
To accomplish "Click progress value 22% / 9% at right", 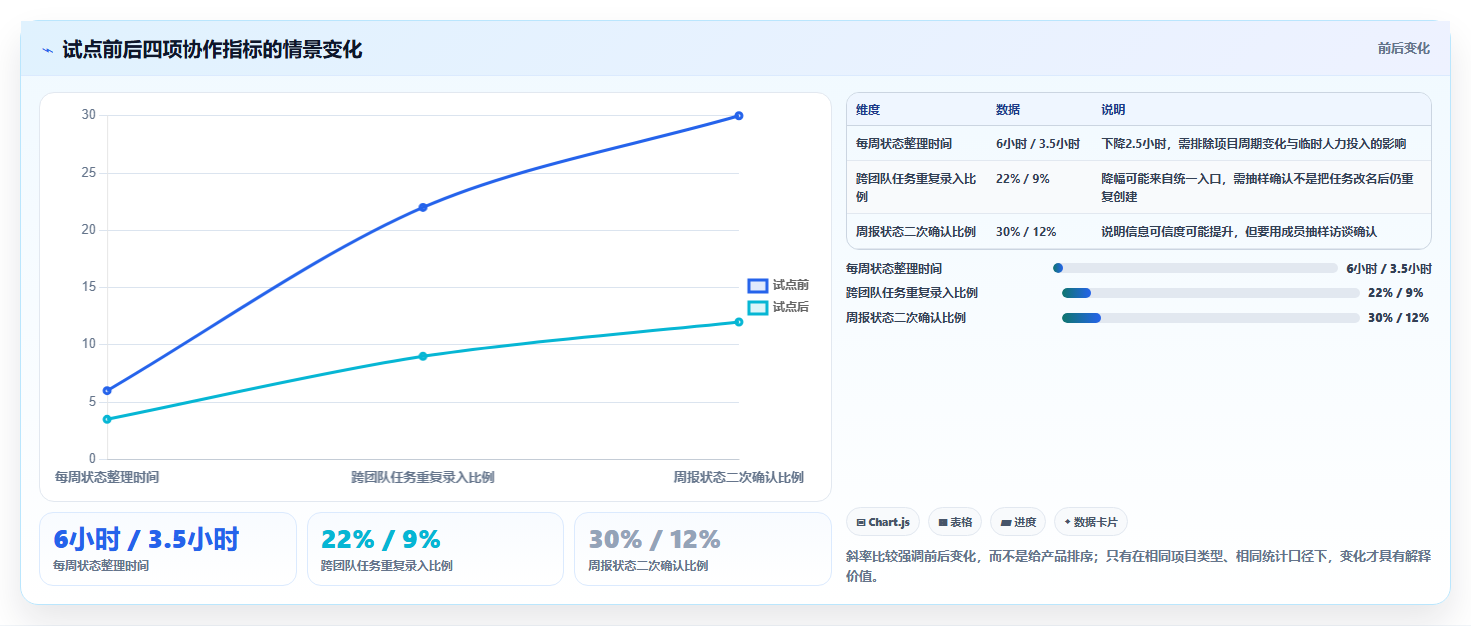I will (x=1395, y=293).
